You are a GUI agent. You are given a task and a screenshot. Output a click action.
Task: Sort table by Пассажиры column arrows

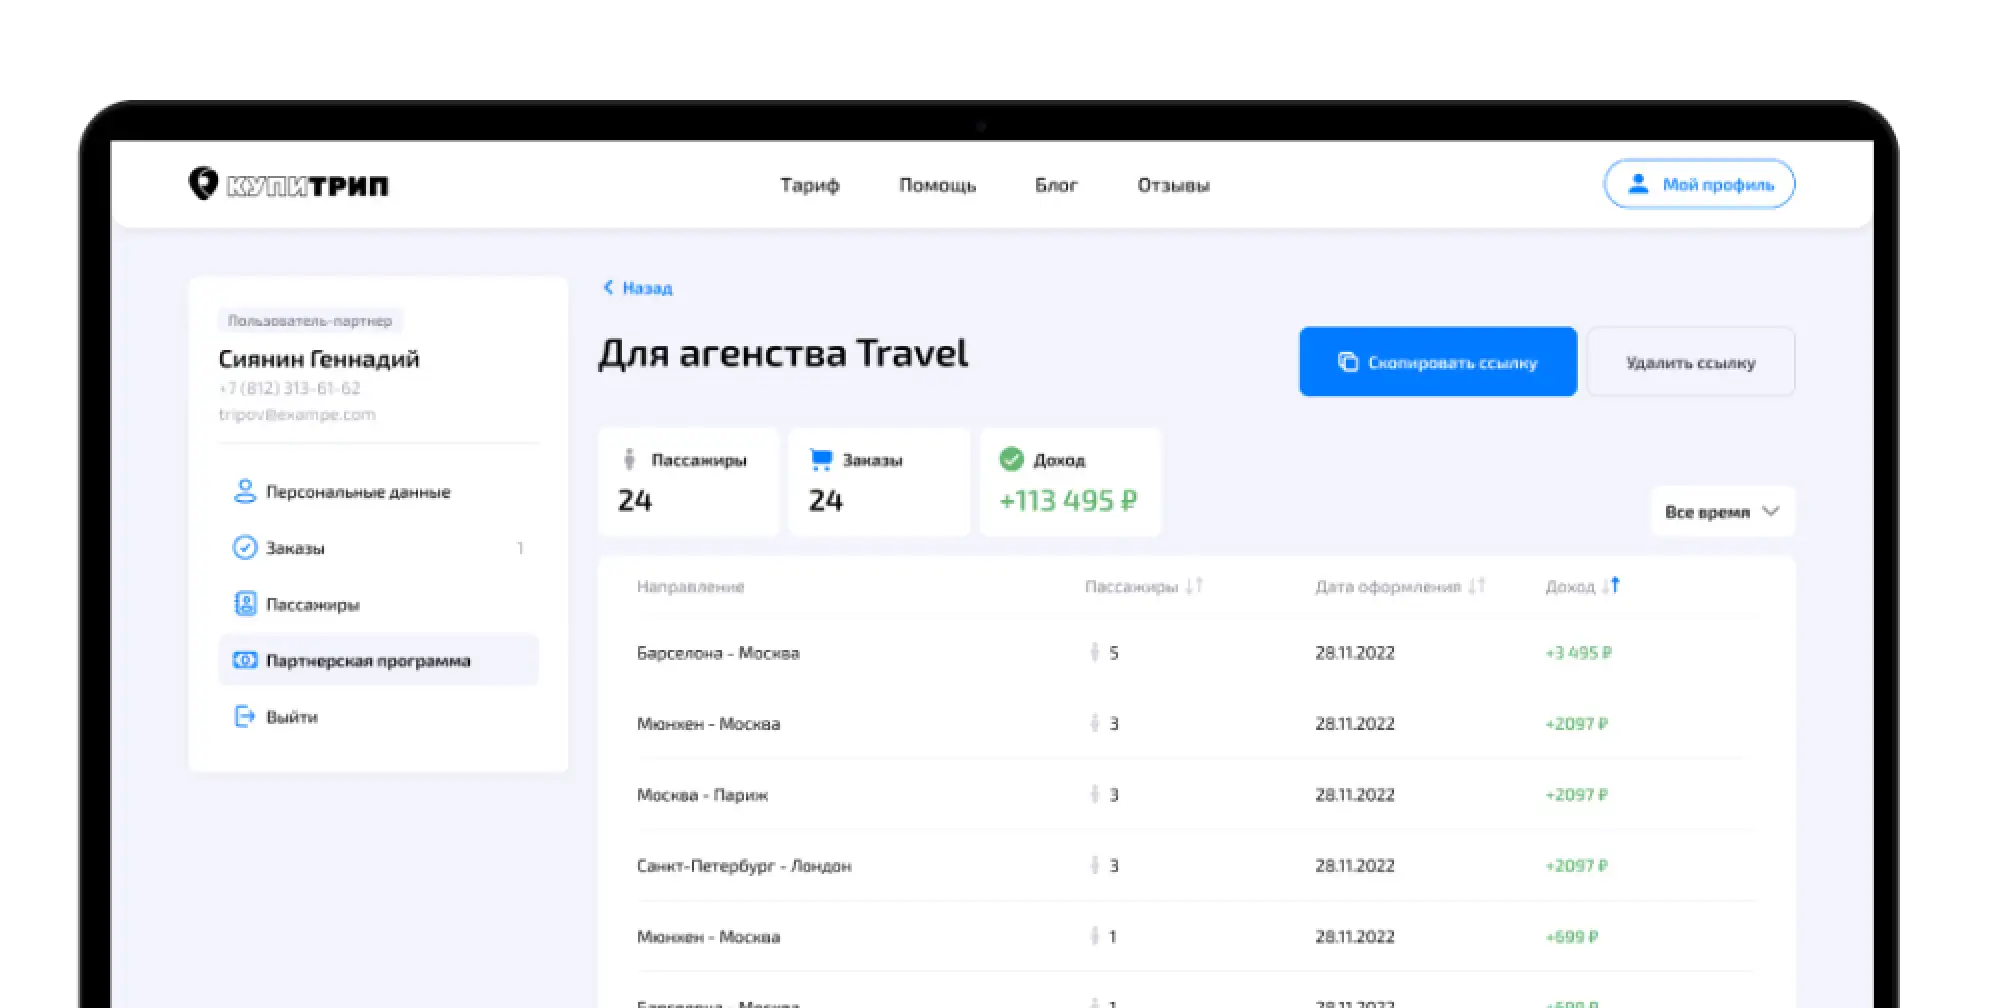1193,586
